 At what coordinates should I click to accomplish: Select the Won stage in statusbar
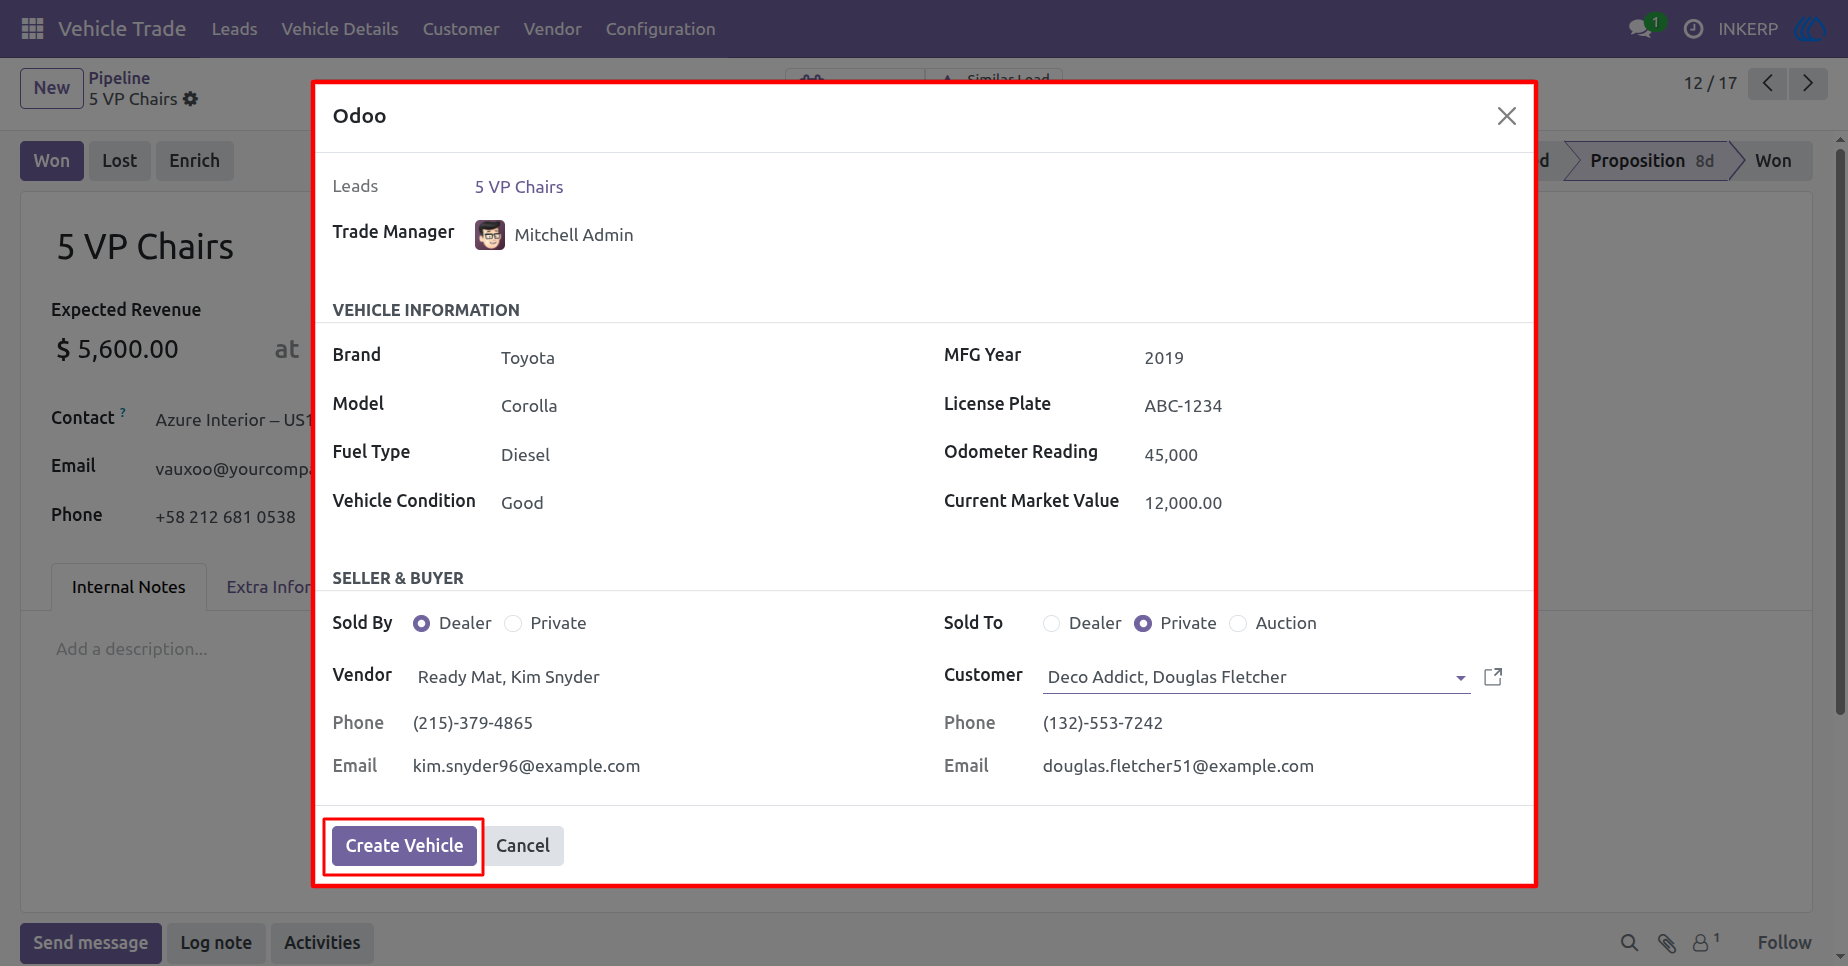[x=1773, y=161]
